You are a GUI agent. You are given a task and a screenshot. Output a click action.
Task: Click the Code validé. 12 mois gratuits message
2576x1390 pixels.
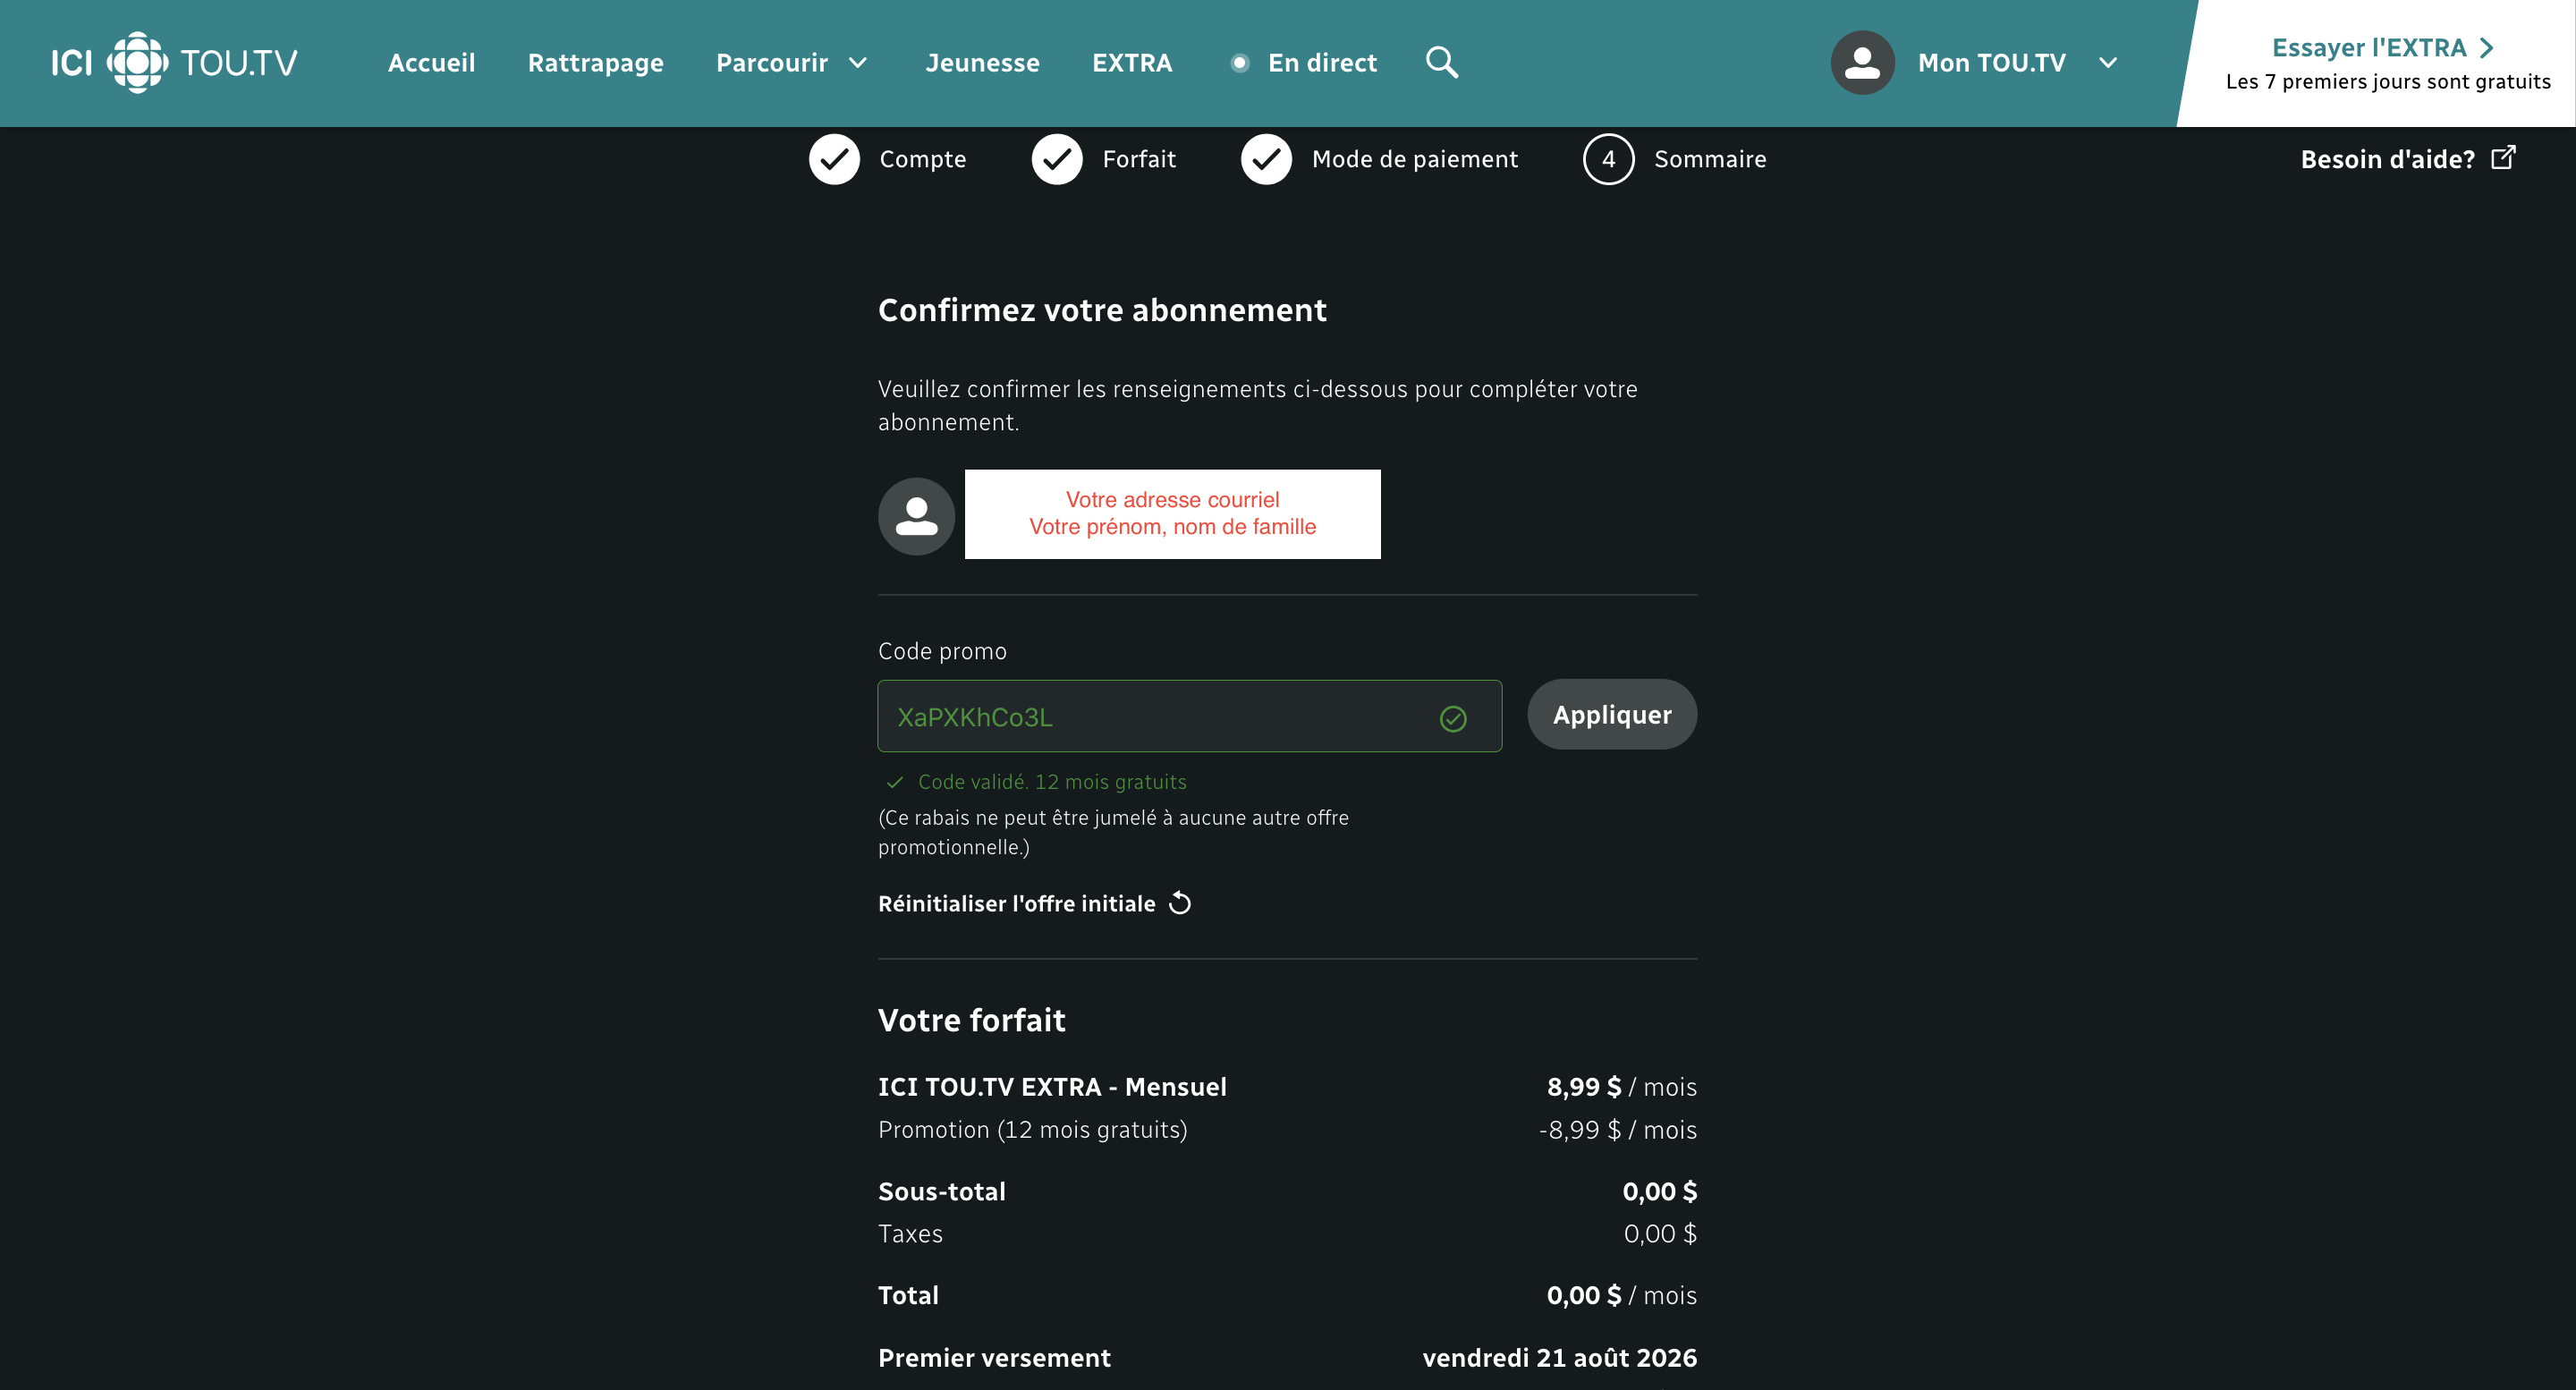1052,782
